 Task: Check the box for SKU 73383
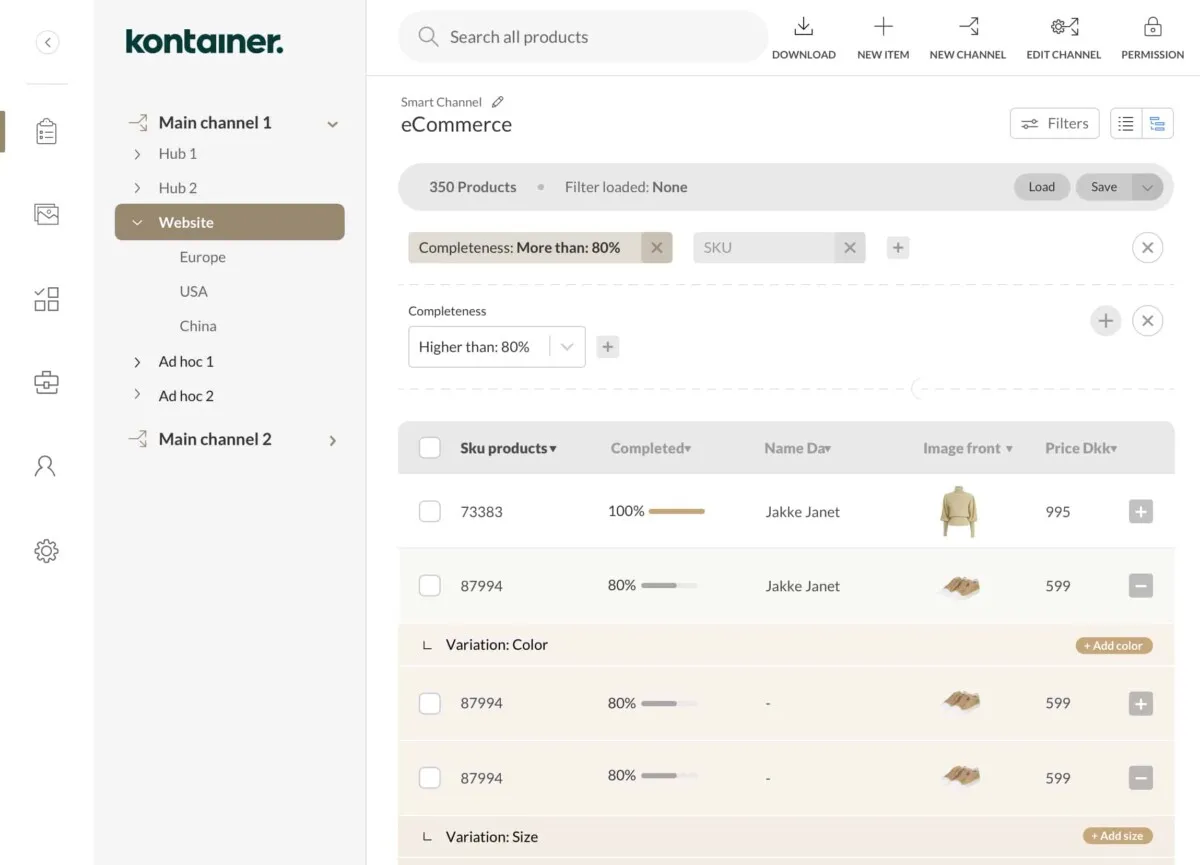coord(430,512)
